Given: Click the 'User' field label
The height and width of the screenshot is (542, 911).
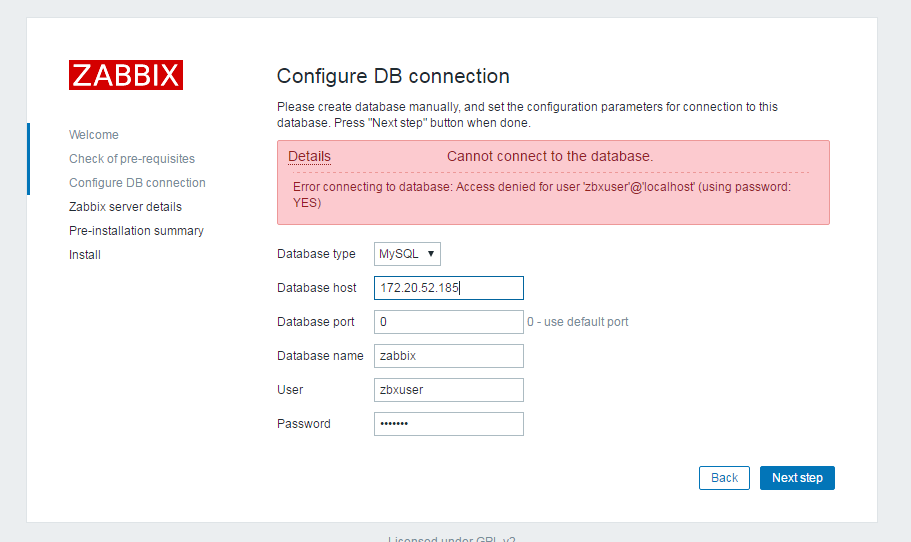Looking at the screenshot, I should tap(290, 390).
